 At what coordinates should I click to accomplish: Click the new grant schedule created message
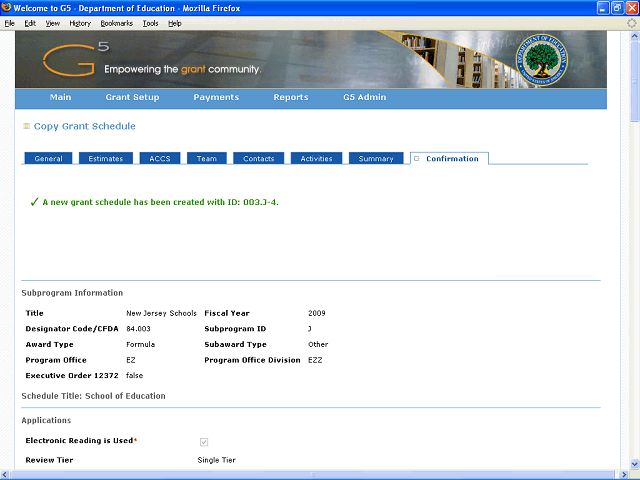click(160, 202)
